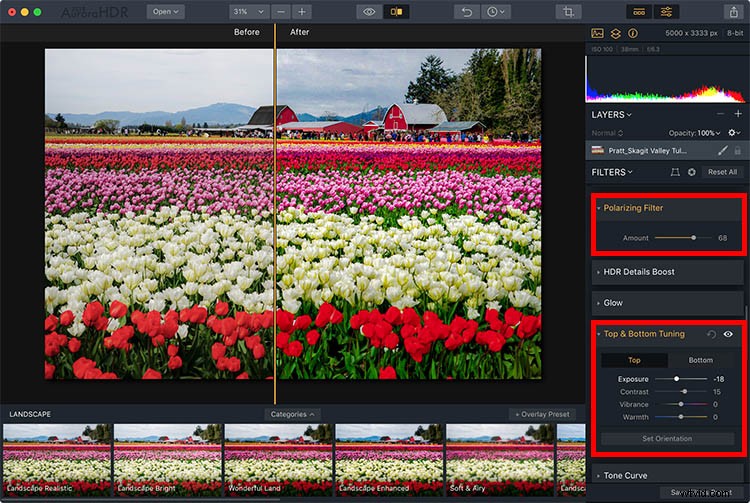Click the undo arrow icon
Image resolution: width=750 pixels, height=503 pixels.
point(467,11)
